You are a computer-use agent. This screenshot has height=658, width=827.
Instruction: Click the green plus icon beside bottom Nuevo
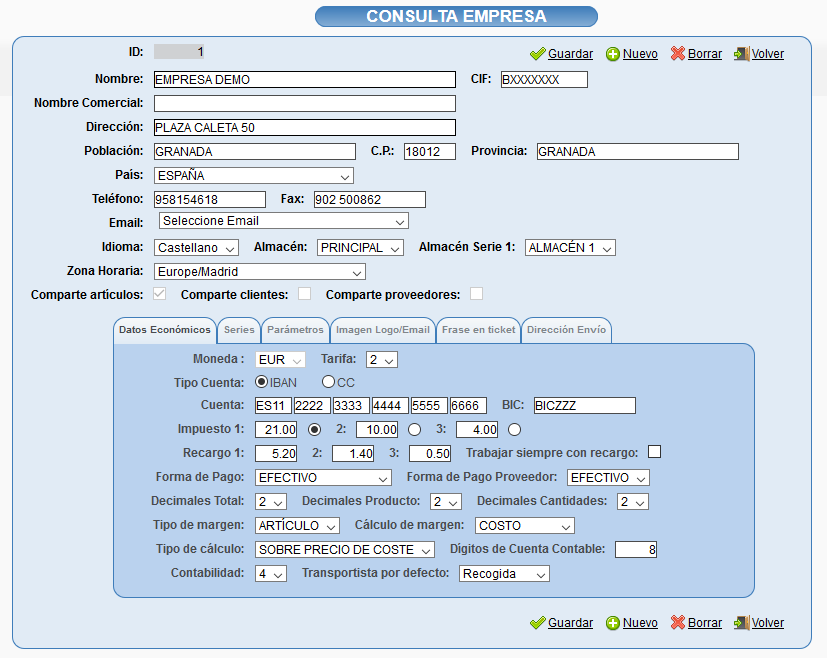613,623
